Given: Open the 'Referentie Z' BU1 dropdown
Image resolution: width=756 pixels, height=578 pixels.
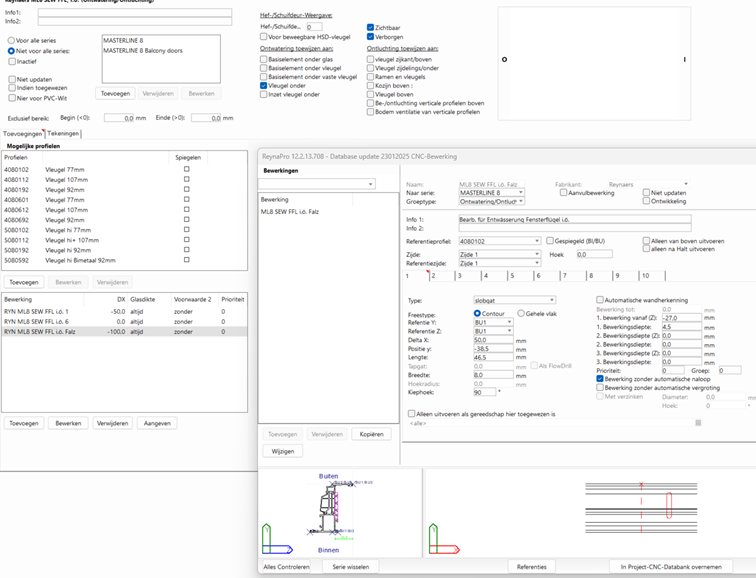Looking at the screenshot, I should [509, 331].
